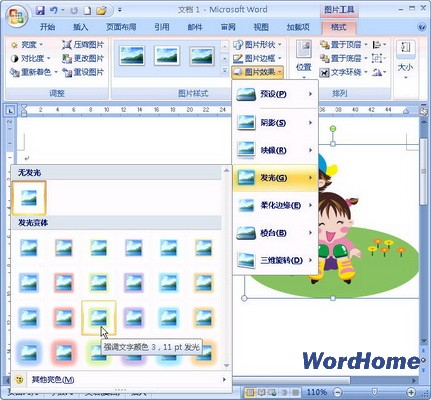Save the document from quick access toolbar
This screenshot has width=431, height=400.
tap(40, 11)
